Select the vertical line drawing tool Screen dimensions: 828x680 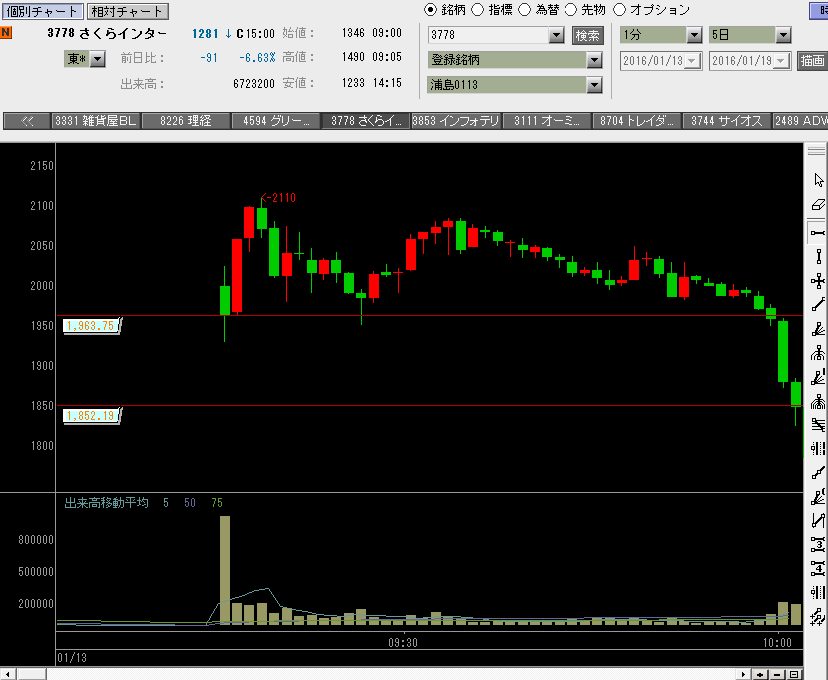(x=818, y=257)
